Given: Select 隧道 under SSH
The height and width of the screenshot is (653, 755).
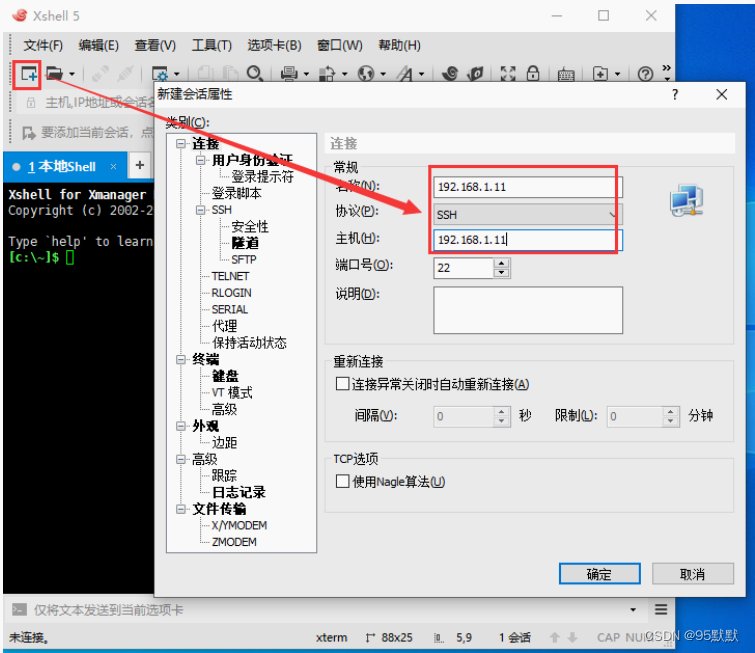Looking at the screenshot, I should [x=245, y=243].
